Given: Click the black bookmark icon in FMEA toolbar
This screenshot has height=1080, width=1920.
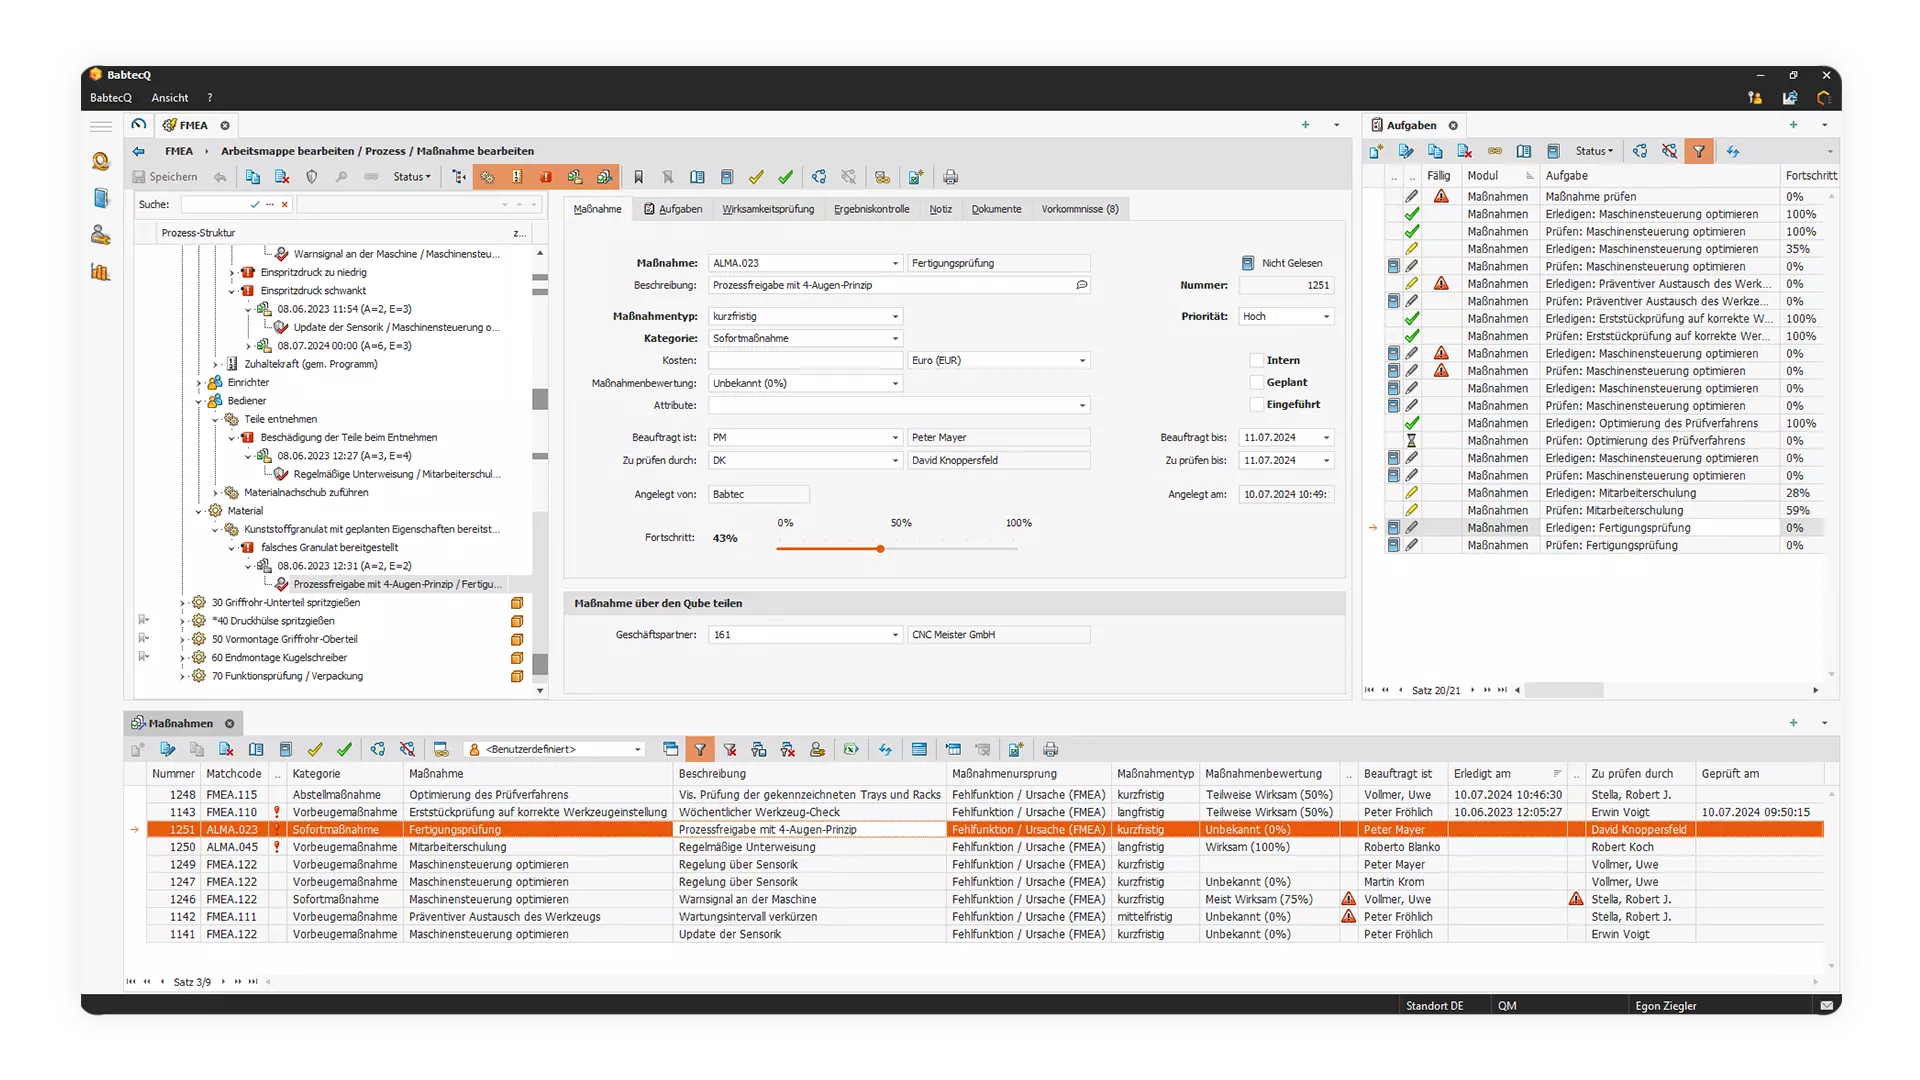Looking at the screenshot, I should coord(638,177).
